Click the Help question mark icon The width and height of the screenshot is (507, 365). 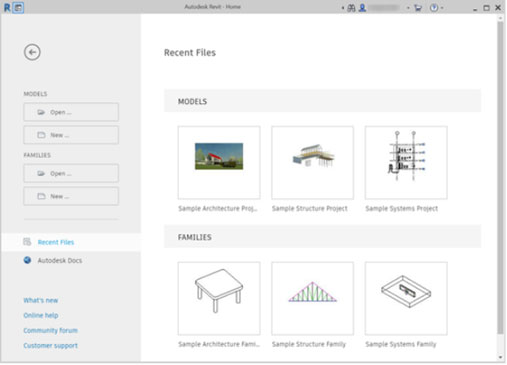pyautogui.click(x=434, y=8)
